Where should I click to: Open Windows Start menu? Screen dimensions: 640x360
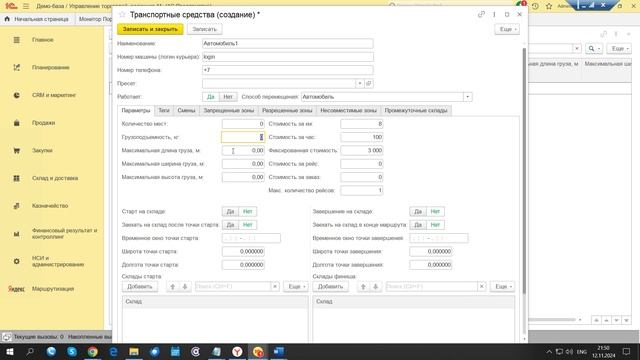[9, 351]
